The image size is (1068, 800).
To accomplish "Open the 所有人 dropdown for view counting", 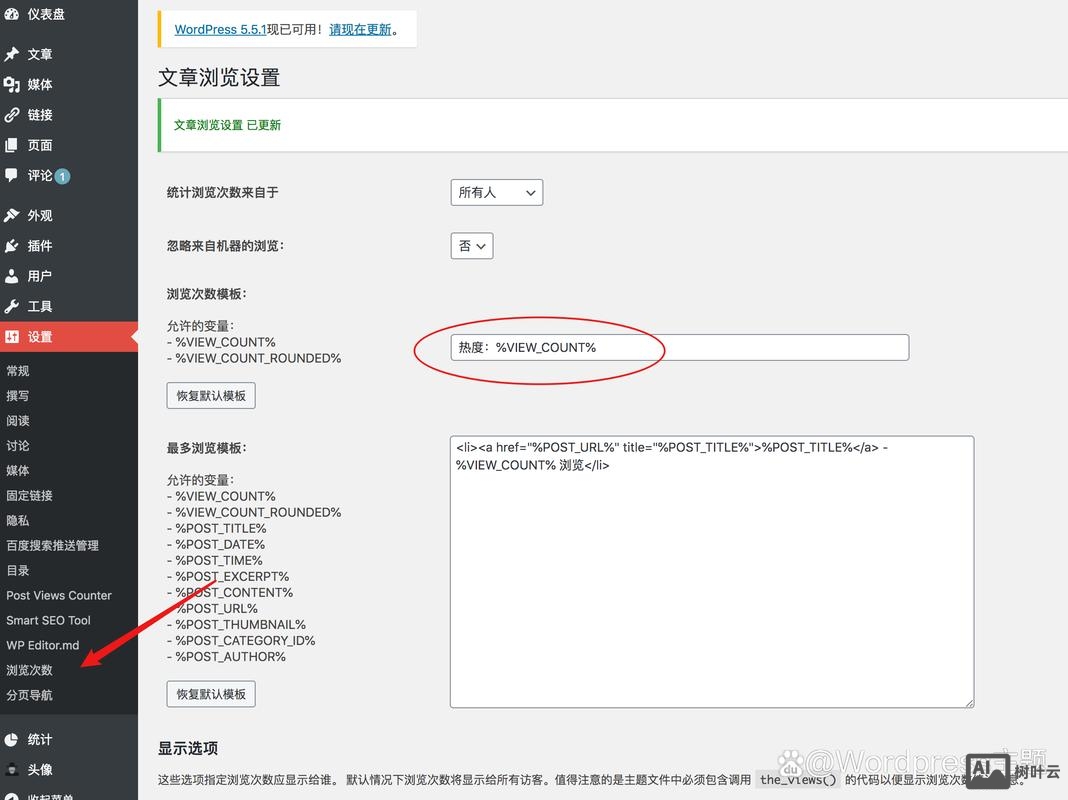I will (496, 192).
